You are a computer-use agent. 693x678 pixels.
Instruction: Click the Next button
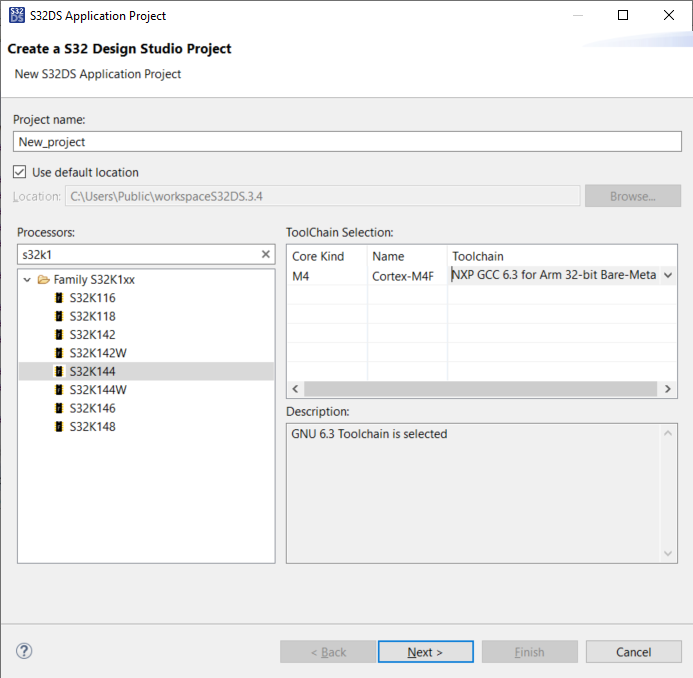click(x=425, y=652)
